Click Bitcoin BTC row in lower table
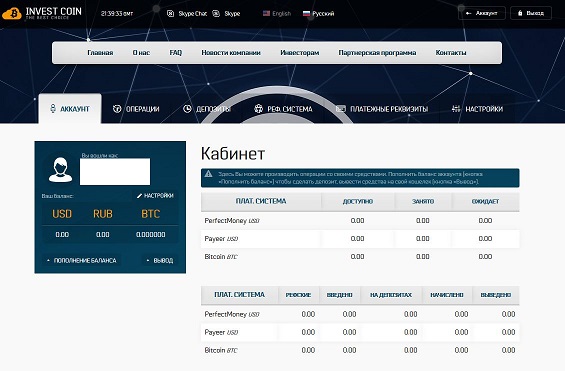565x371 pixels. pos(360,350)
